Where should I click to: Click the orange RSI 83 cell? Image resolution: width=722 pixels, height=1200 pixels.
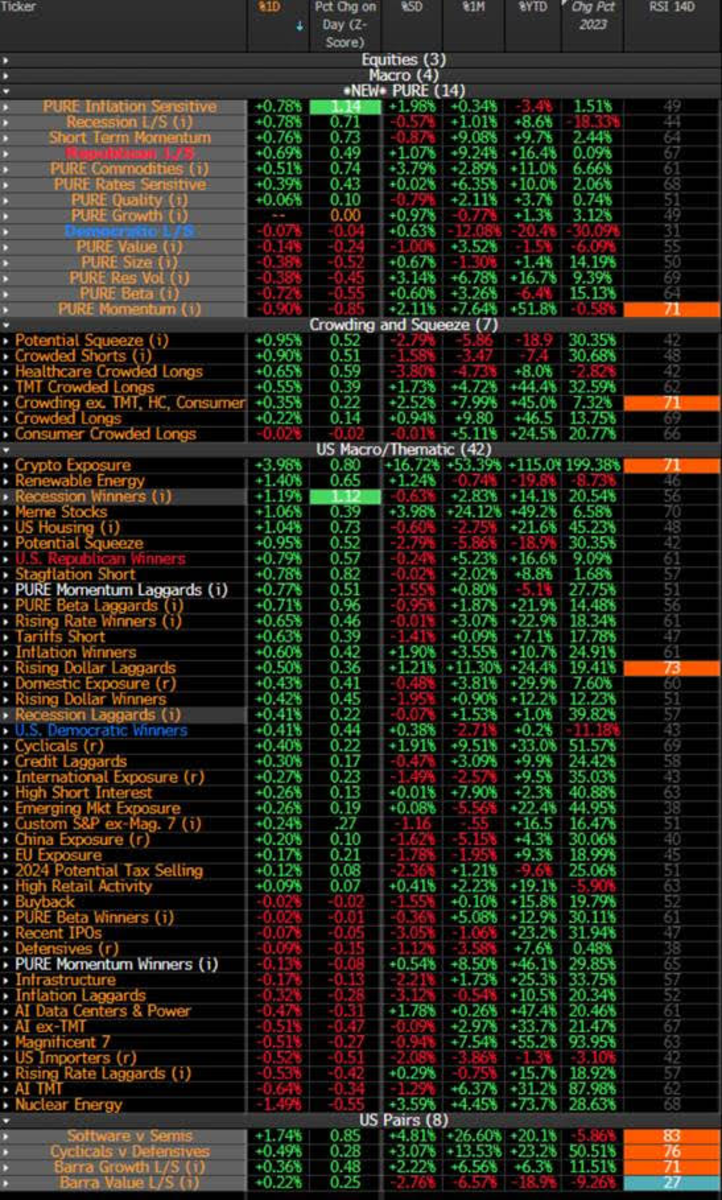(x=671, y=1136)
